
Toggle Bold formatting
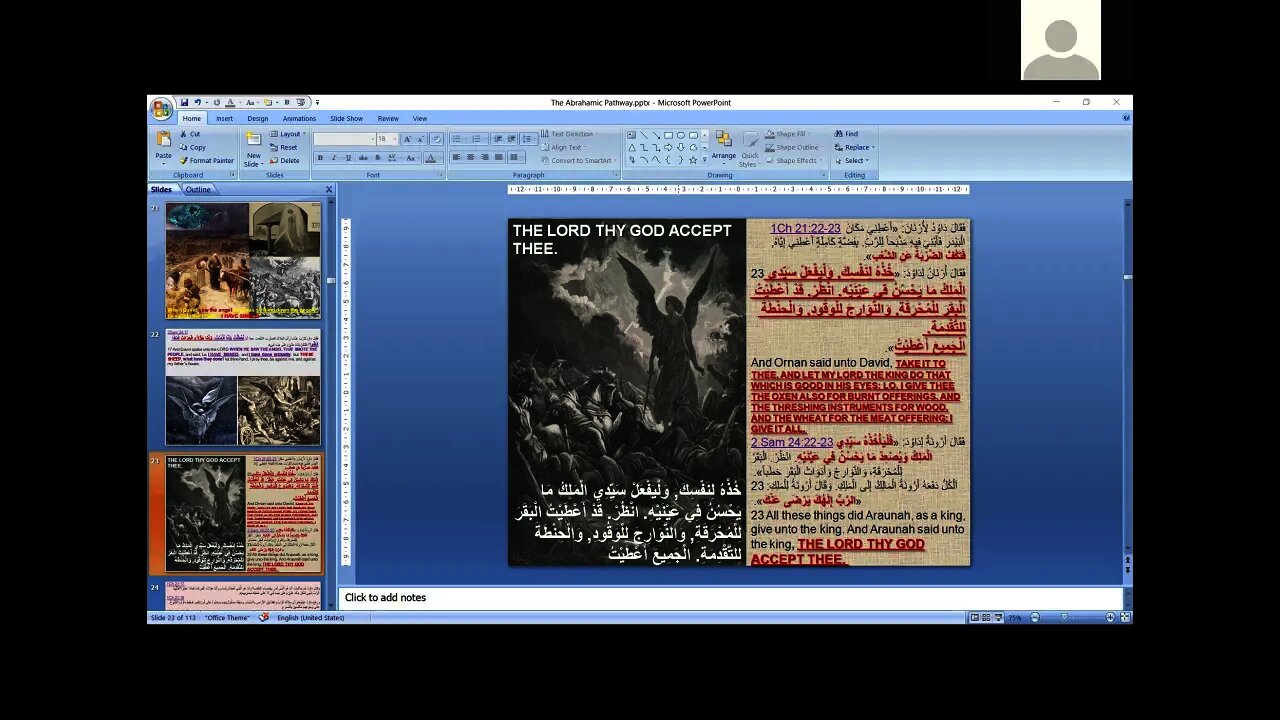(x=320, y=157)
